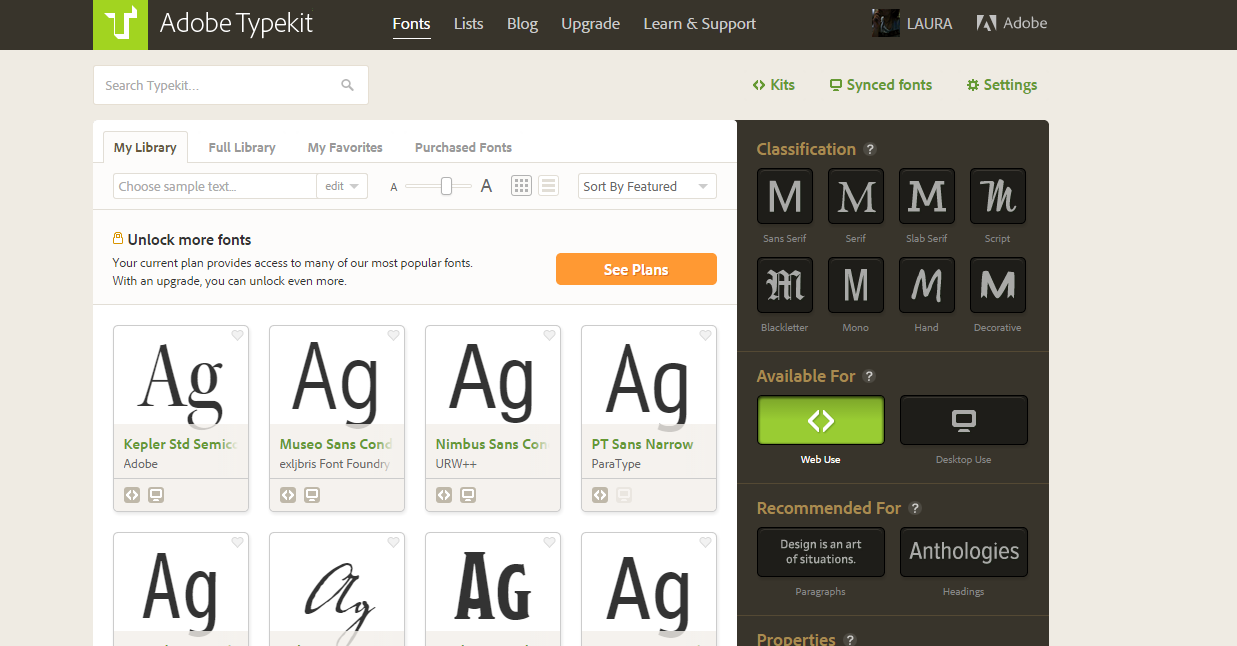Open the Sort By Featured dropdown
Image resolution: width=1237 pixels, height=646 pixels.
tap(648, 186)
